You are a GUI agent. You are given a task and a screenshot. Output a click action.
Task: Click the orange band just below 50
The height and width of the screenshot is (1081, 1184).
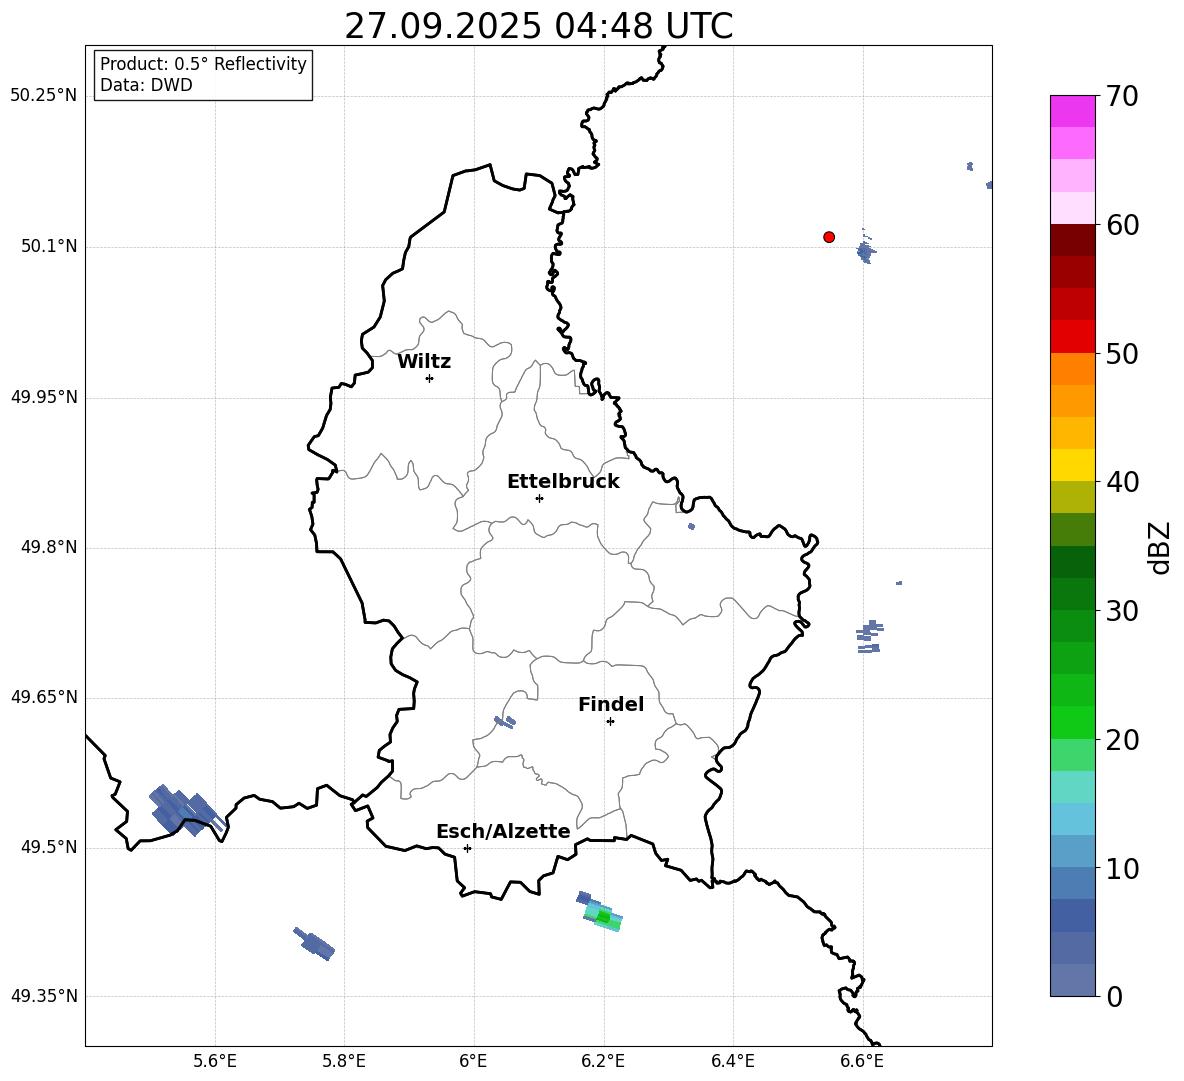click(x=1072, y=368)
